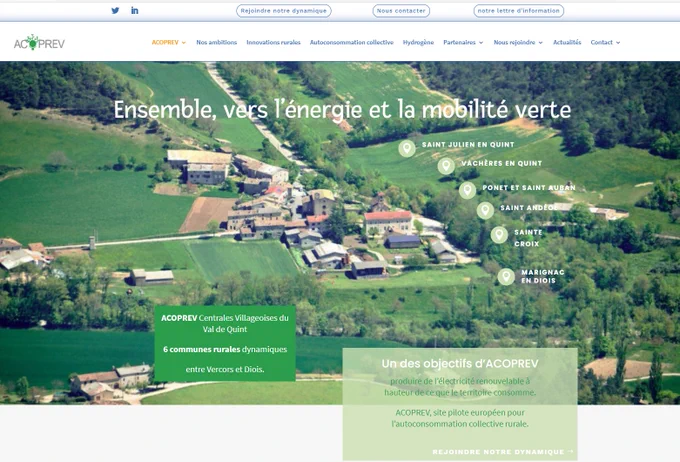Image resolution: width=680 pixels, height=462 pixels.
Task: Select the Ponet et Saint Auban label
Action: pos(529,187)
